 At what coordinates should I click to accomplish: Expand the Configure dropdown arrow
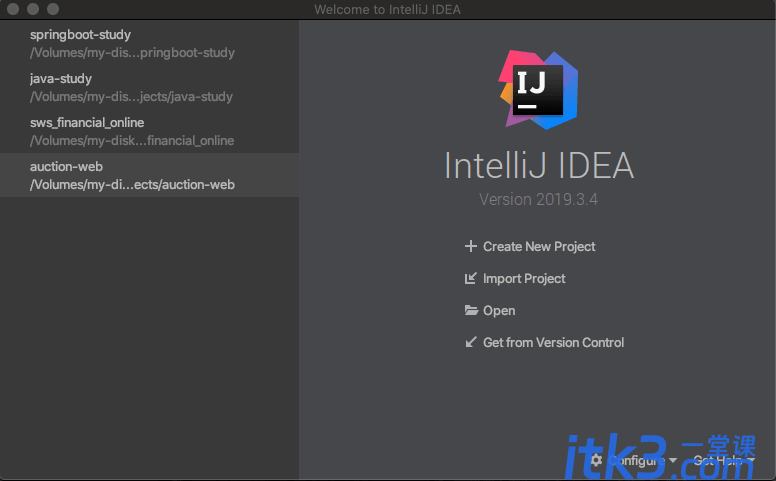[x=673, y=461]
